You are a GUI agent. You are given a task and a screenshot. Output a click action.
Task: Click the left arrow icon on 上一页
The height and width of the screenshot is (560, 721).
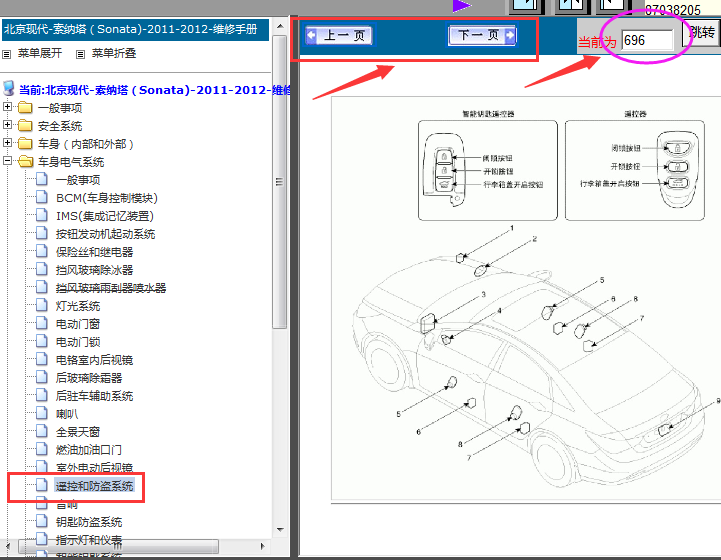click(312, 35)
